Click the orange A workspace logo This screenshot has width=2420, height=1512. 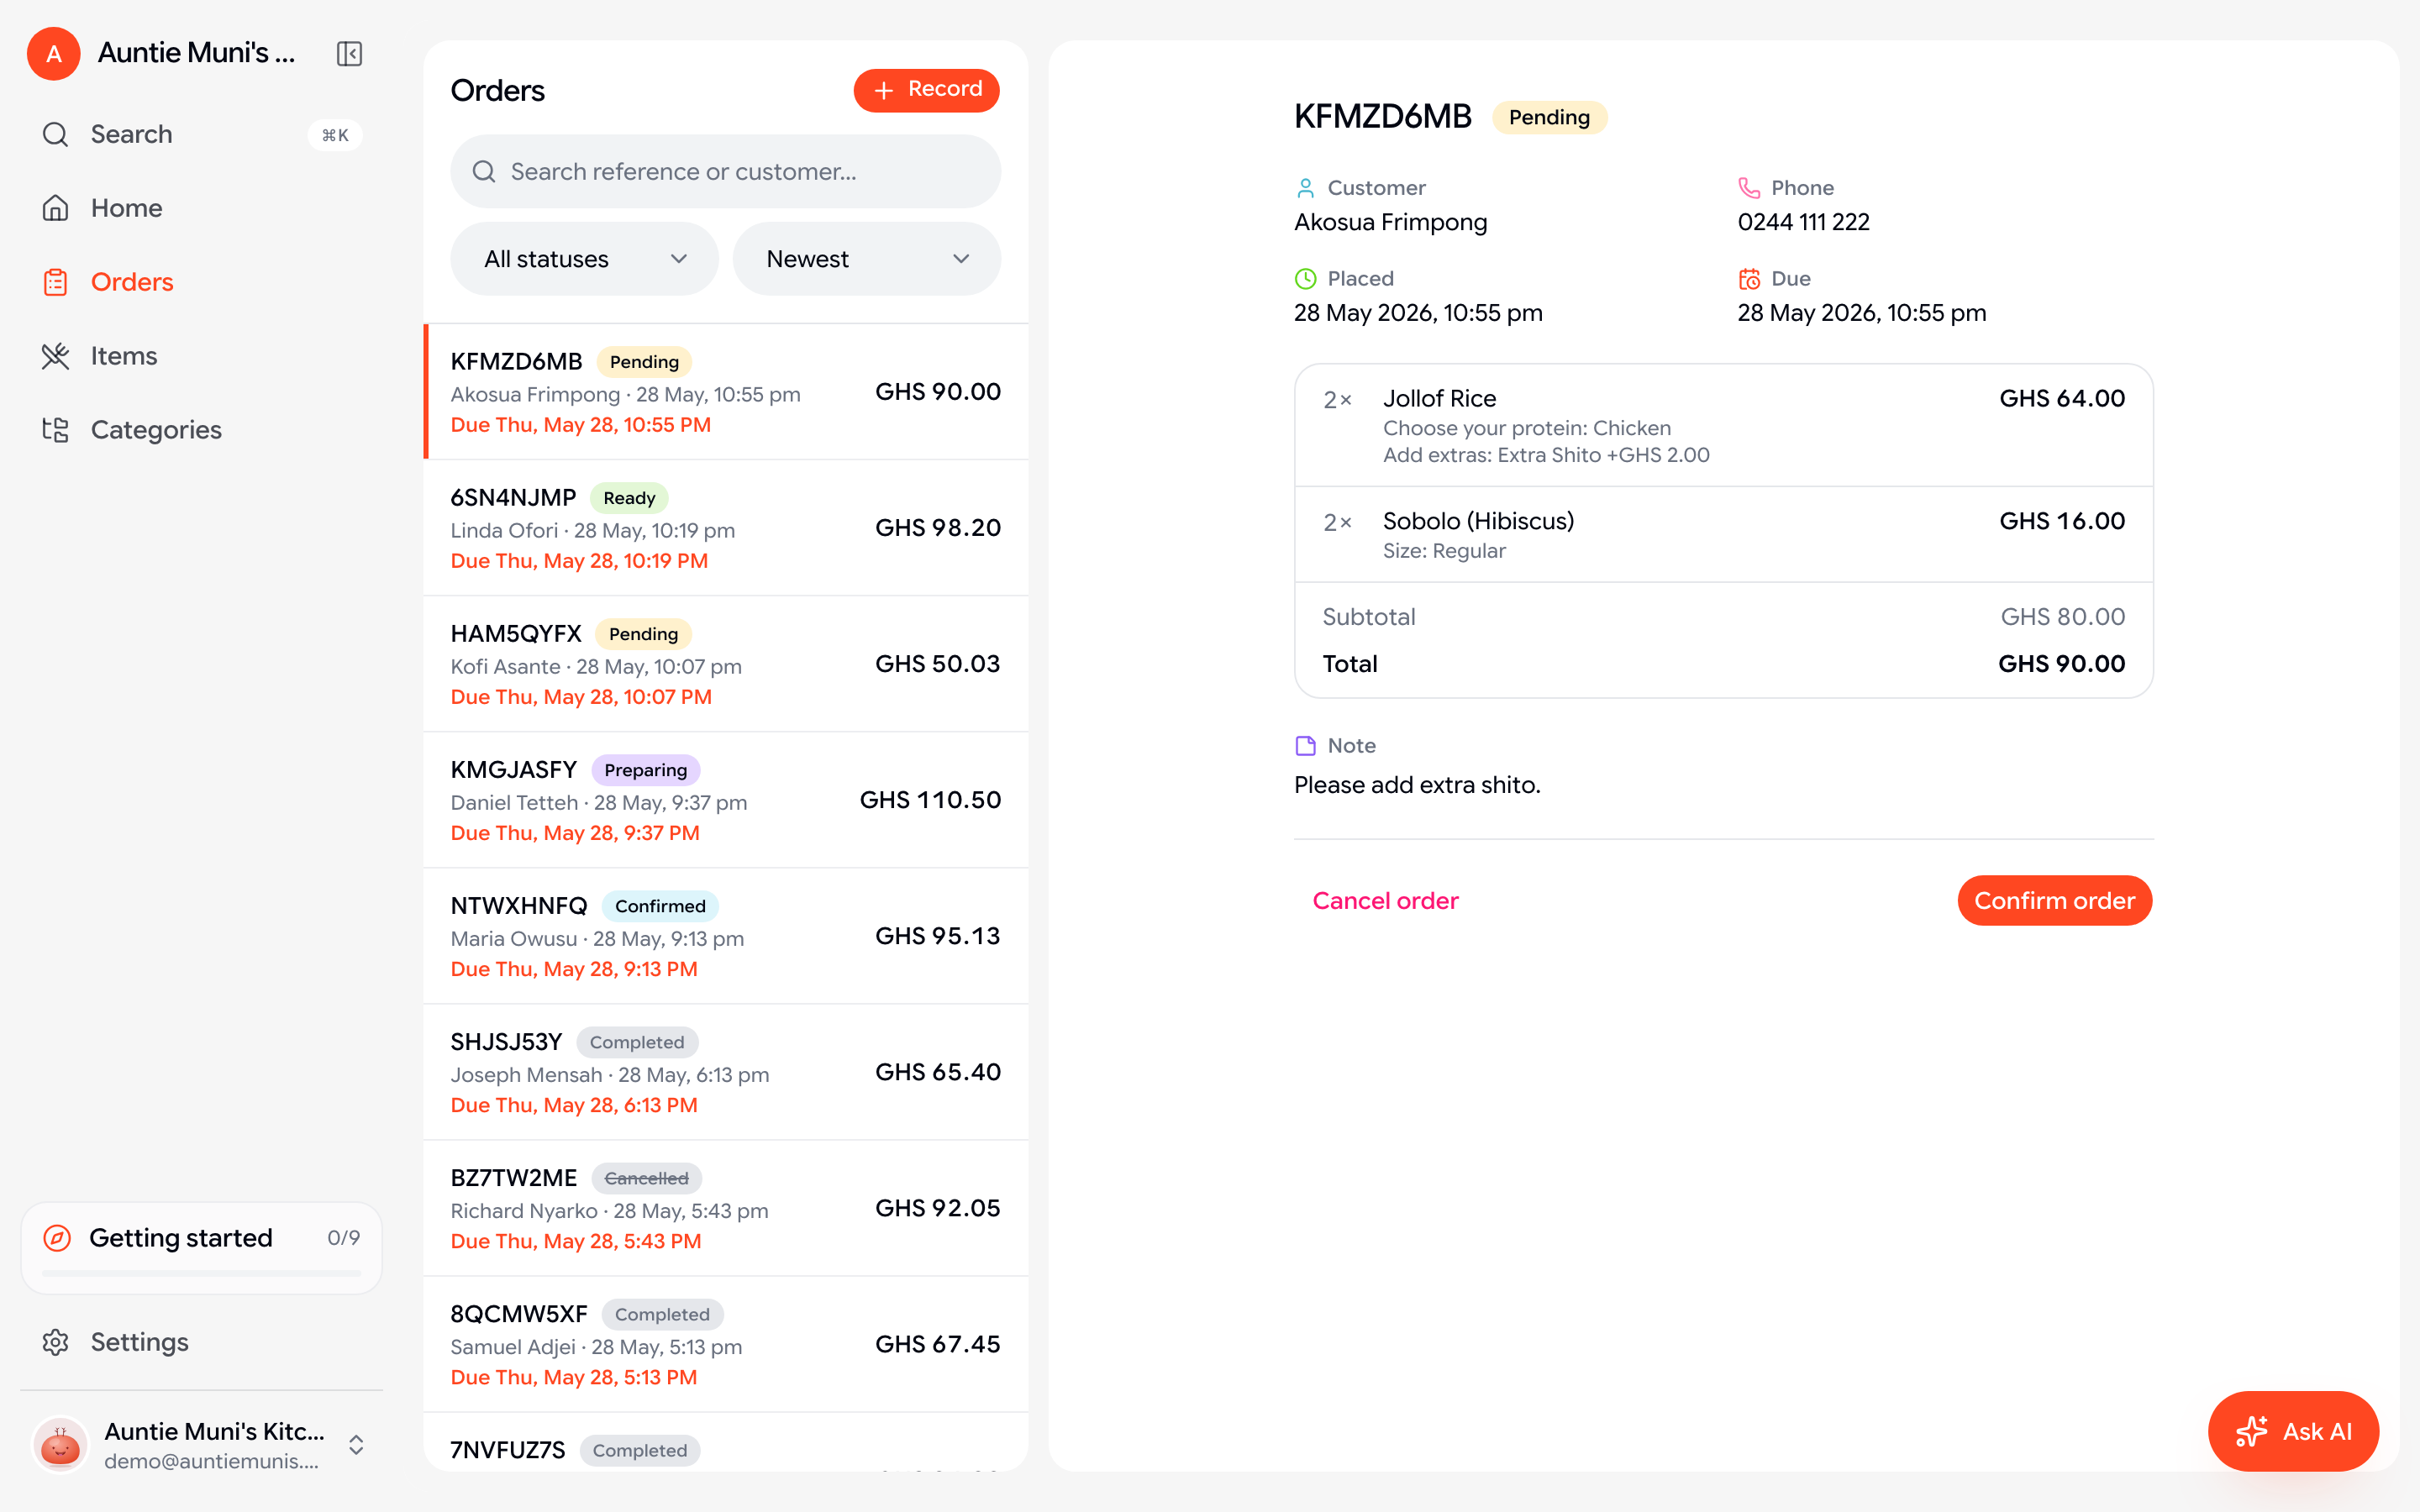click(x=54, y=53)
